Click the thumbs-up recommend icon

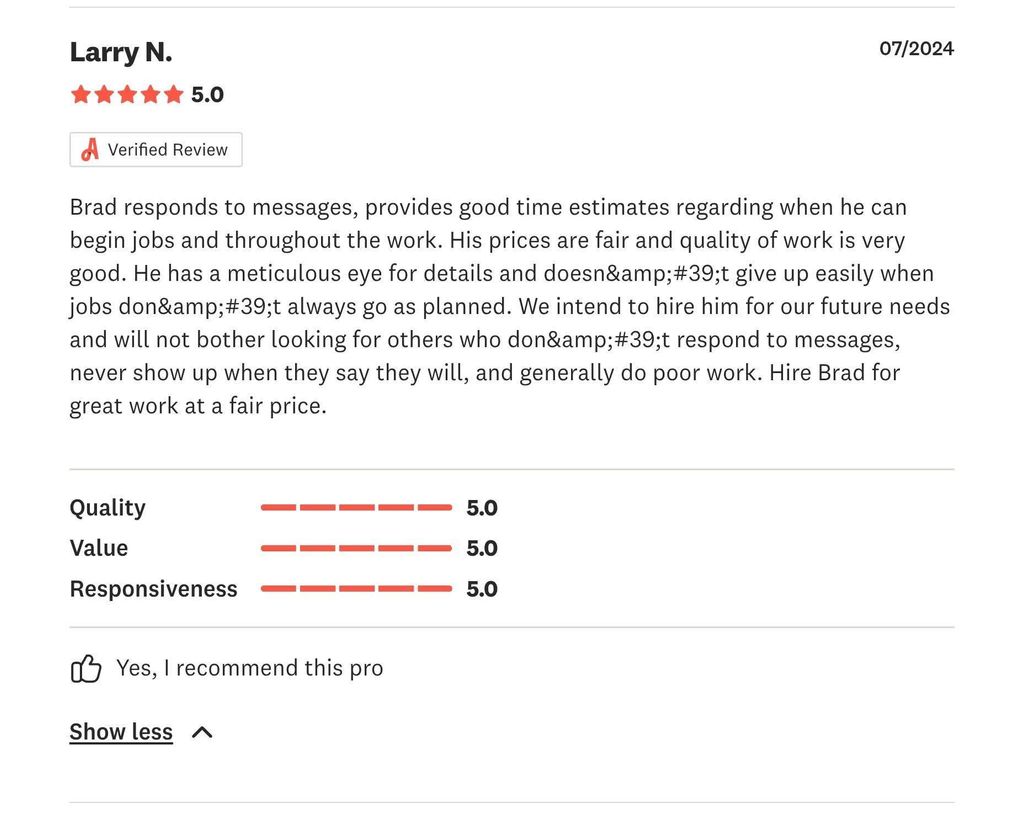coord(86,669)
